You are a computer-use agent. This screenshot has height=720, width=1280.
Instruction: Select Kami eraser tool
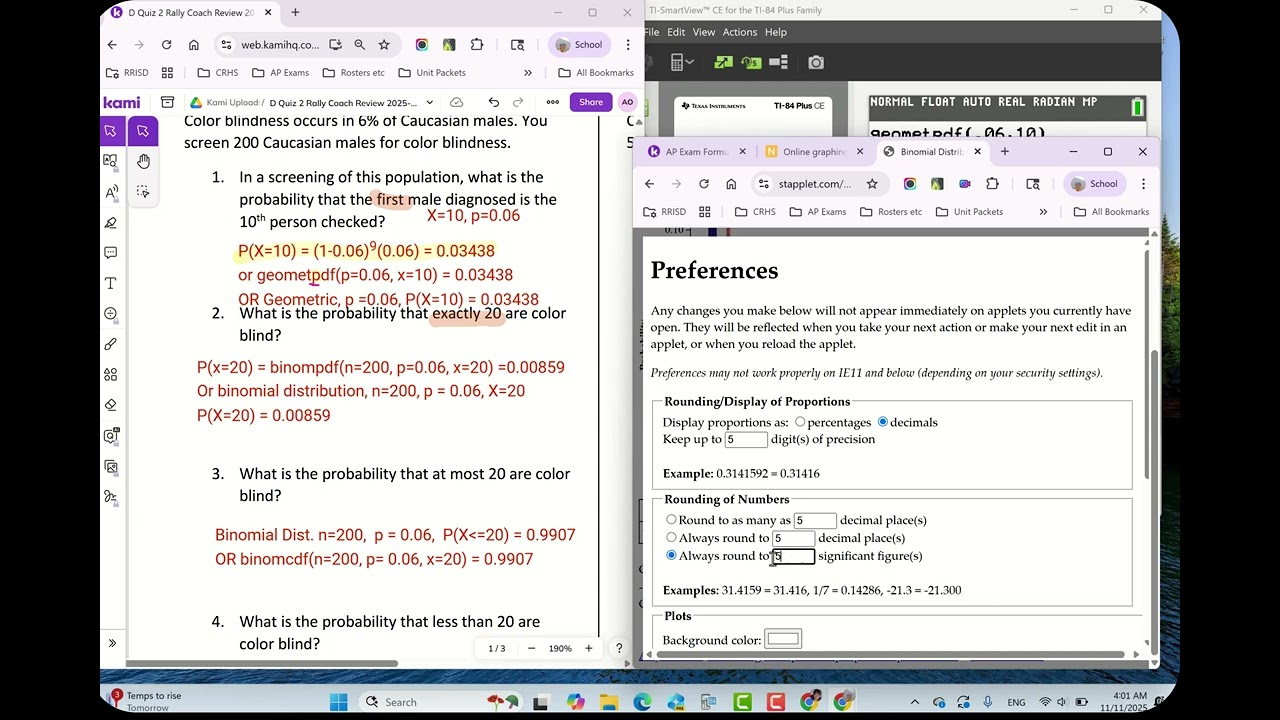point(110,405)
